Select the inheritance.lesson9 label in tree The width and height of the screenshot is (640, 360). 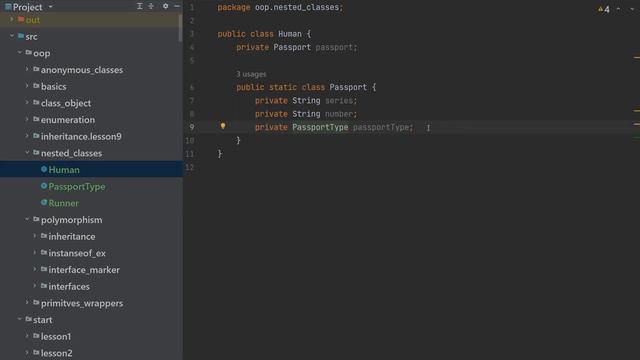[81, 137]
